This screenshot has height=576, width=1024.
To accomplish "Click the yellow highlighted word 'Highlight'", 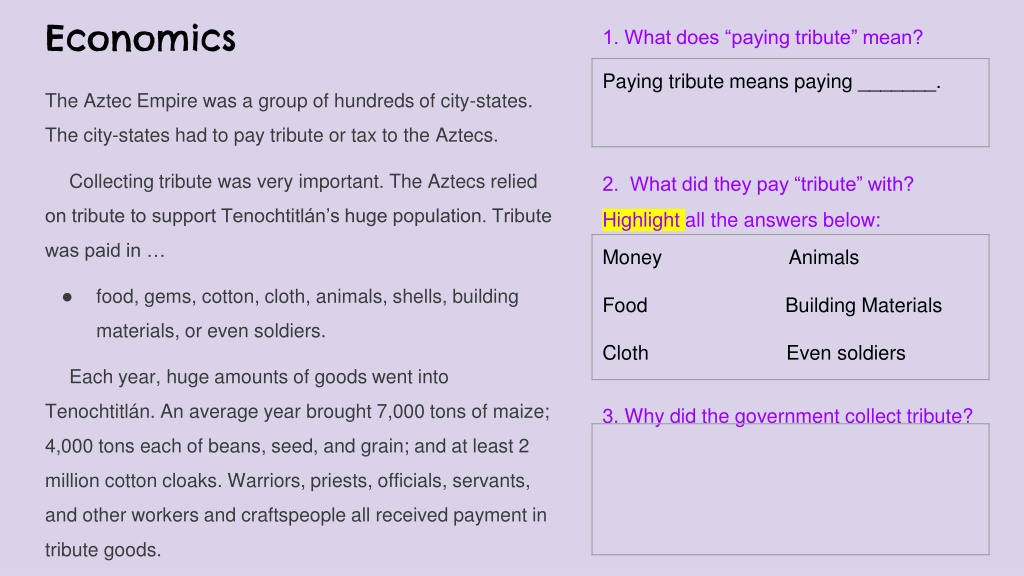I will 642,220.
